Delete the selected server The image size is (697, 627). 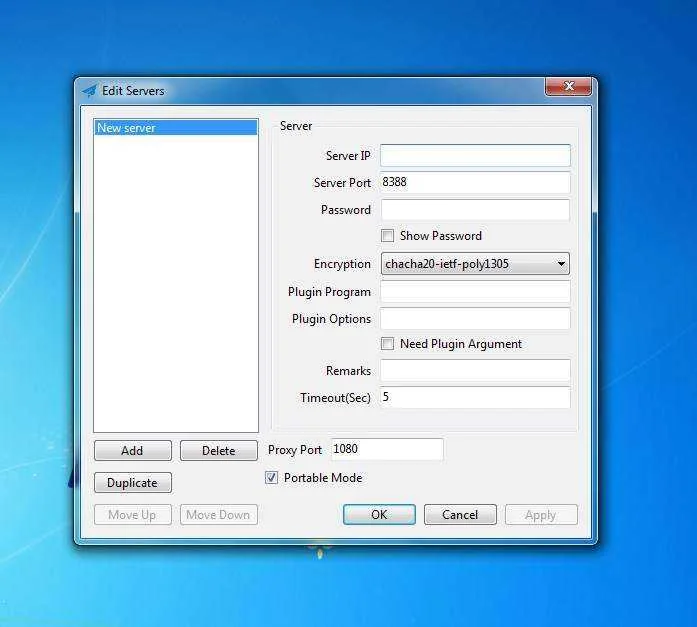(218, 451)
